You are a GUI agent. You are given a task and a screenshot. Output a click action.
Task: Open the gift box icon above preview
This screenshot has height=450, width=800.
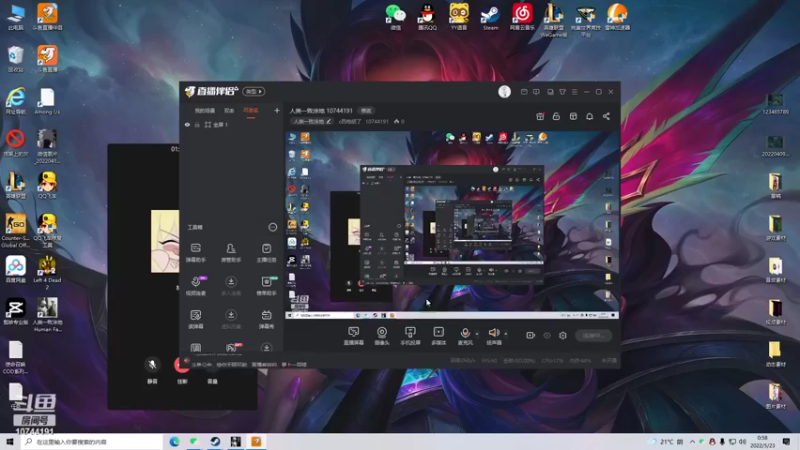pyautogui.click(x=540, y=116)
